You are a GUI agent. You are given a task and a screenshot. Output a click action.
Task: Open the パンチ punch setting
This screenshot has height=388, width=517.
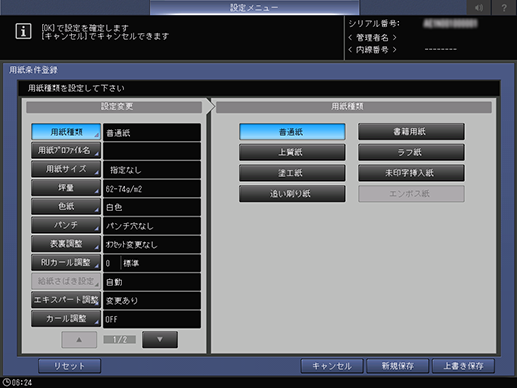[x=66, y=225]
